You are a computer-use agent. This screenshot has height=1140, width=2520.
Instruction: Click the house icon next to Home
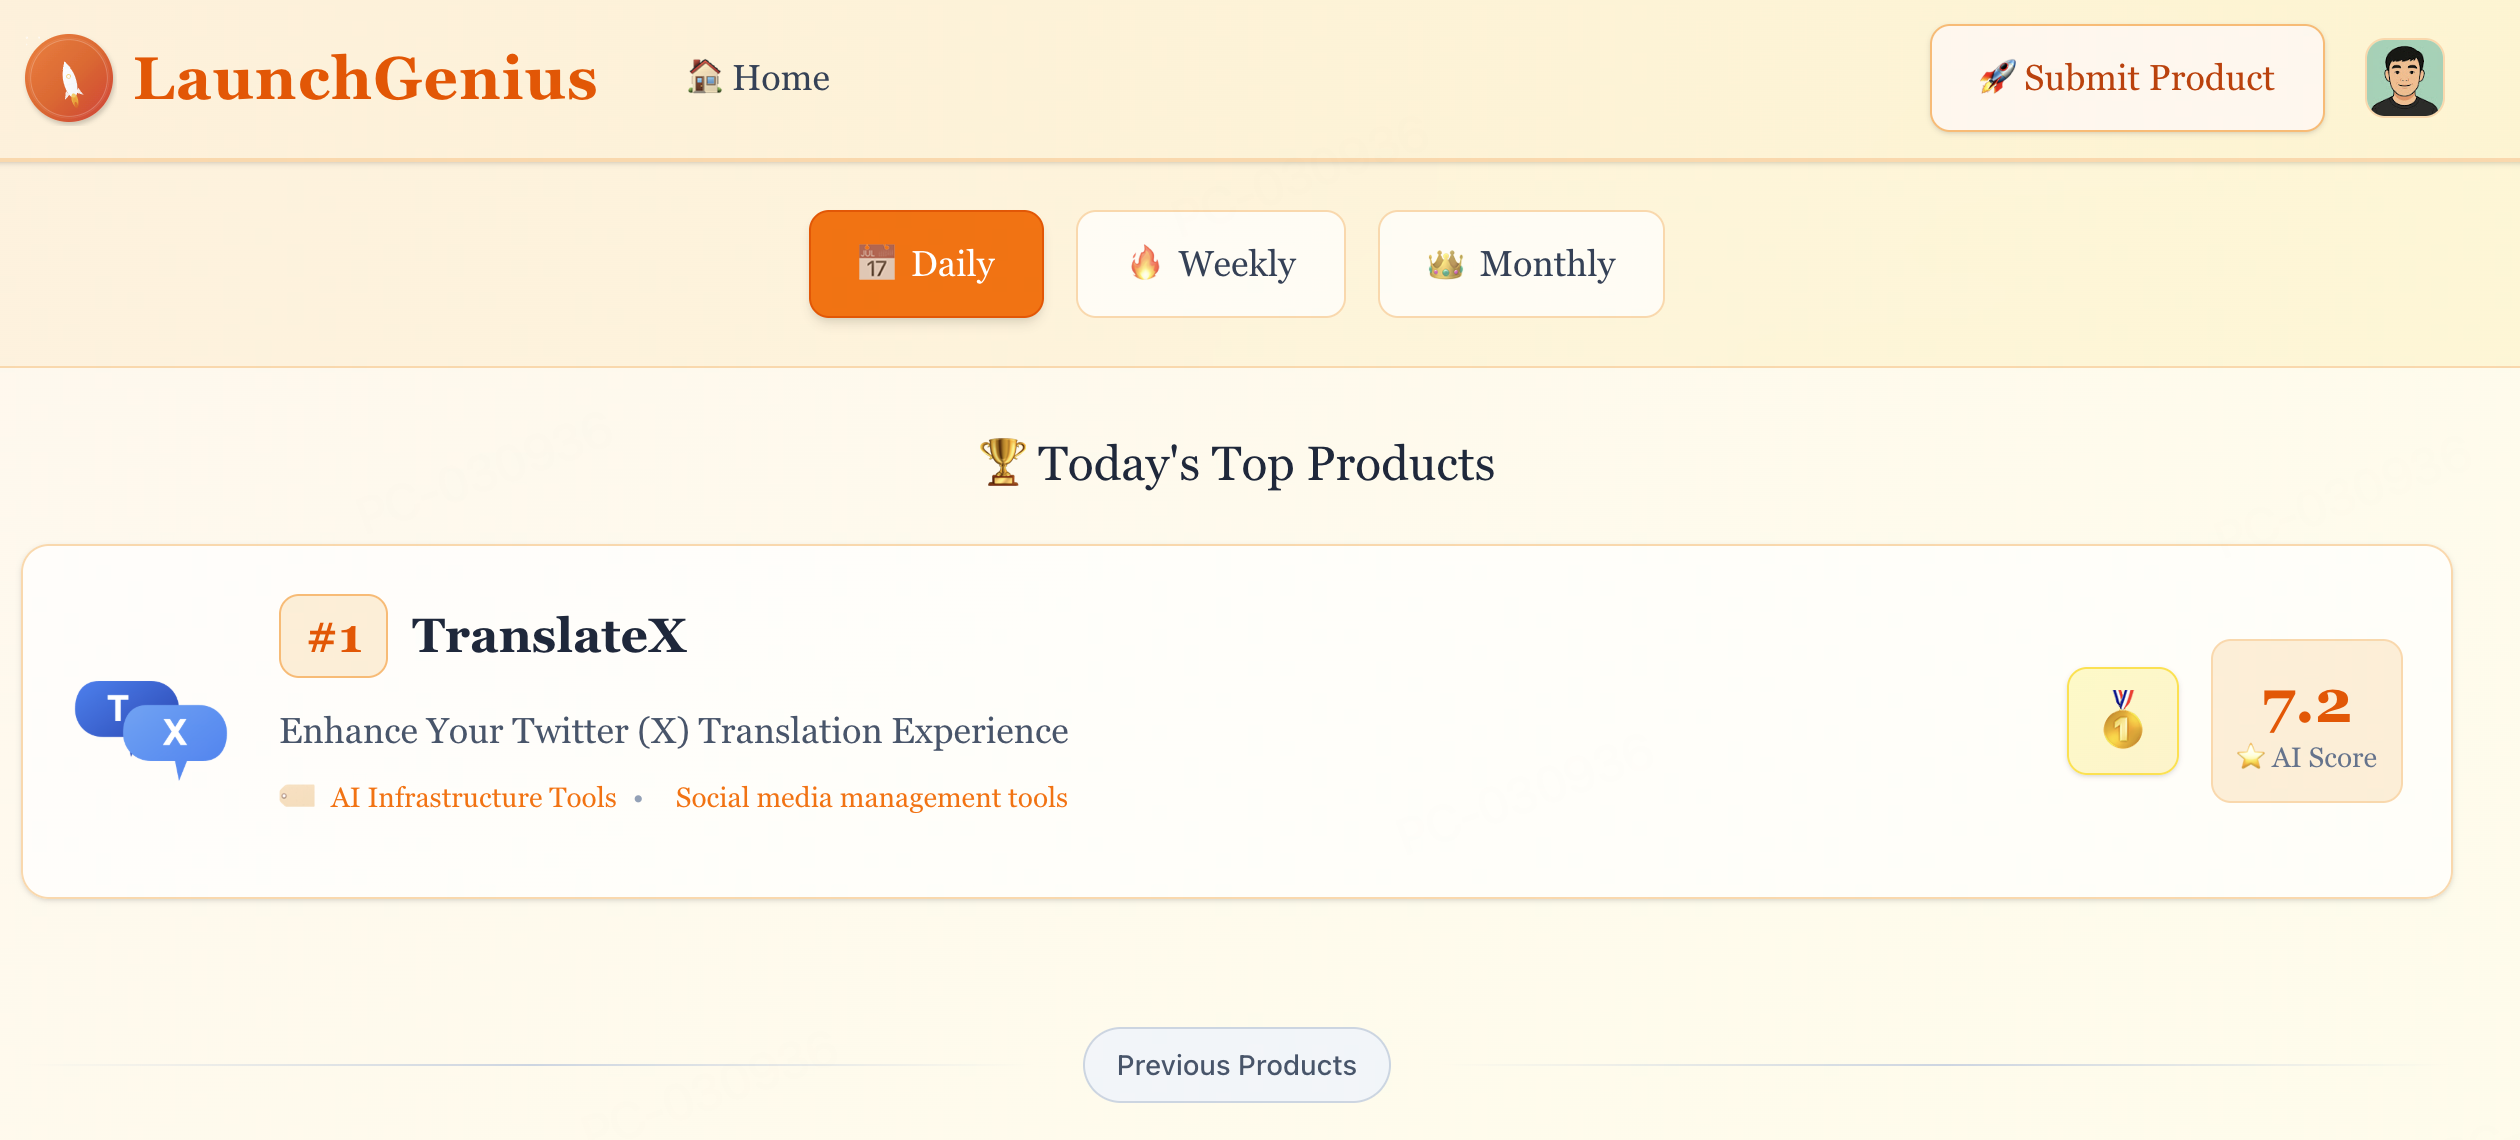pyautogui.click(x=705, y=77)
